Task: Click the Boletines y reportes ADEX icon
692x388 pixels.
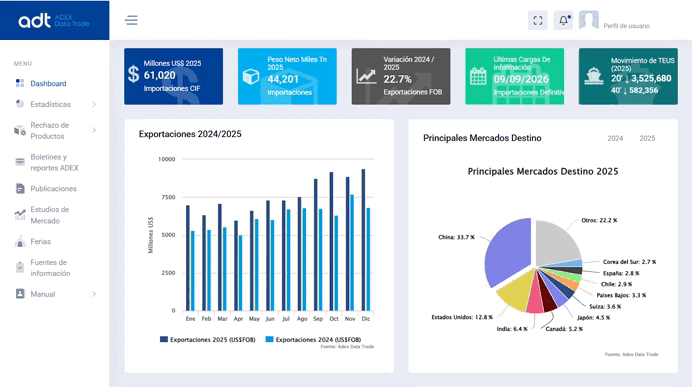Action: 20,162
